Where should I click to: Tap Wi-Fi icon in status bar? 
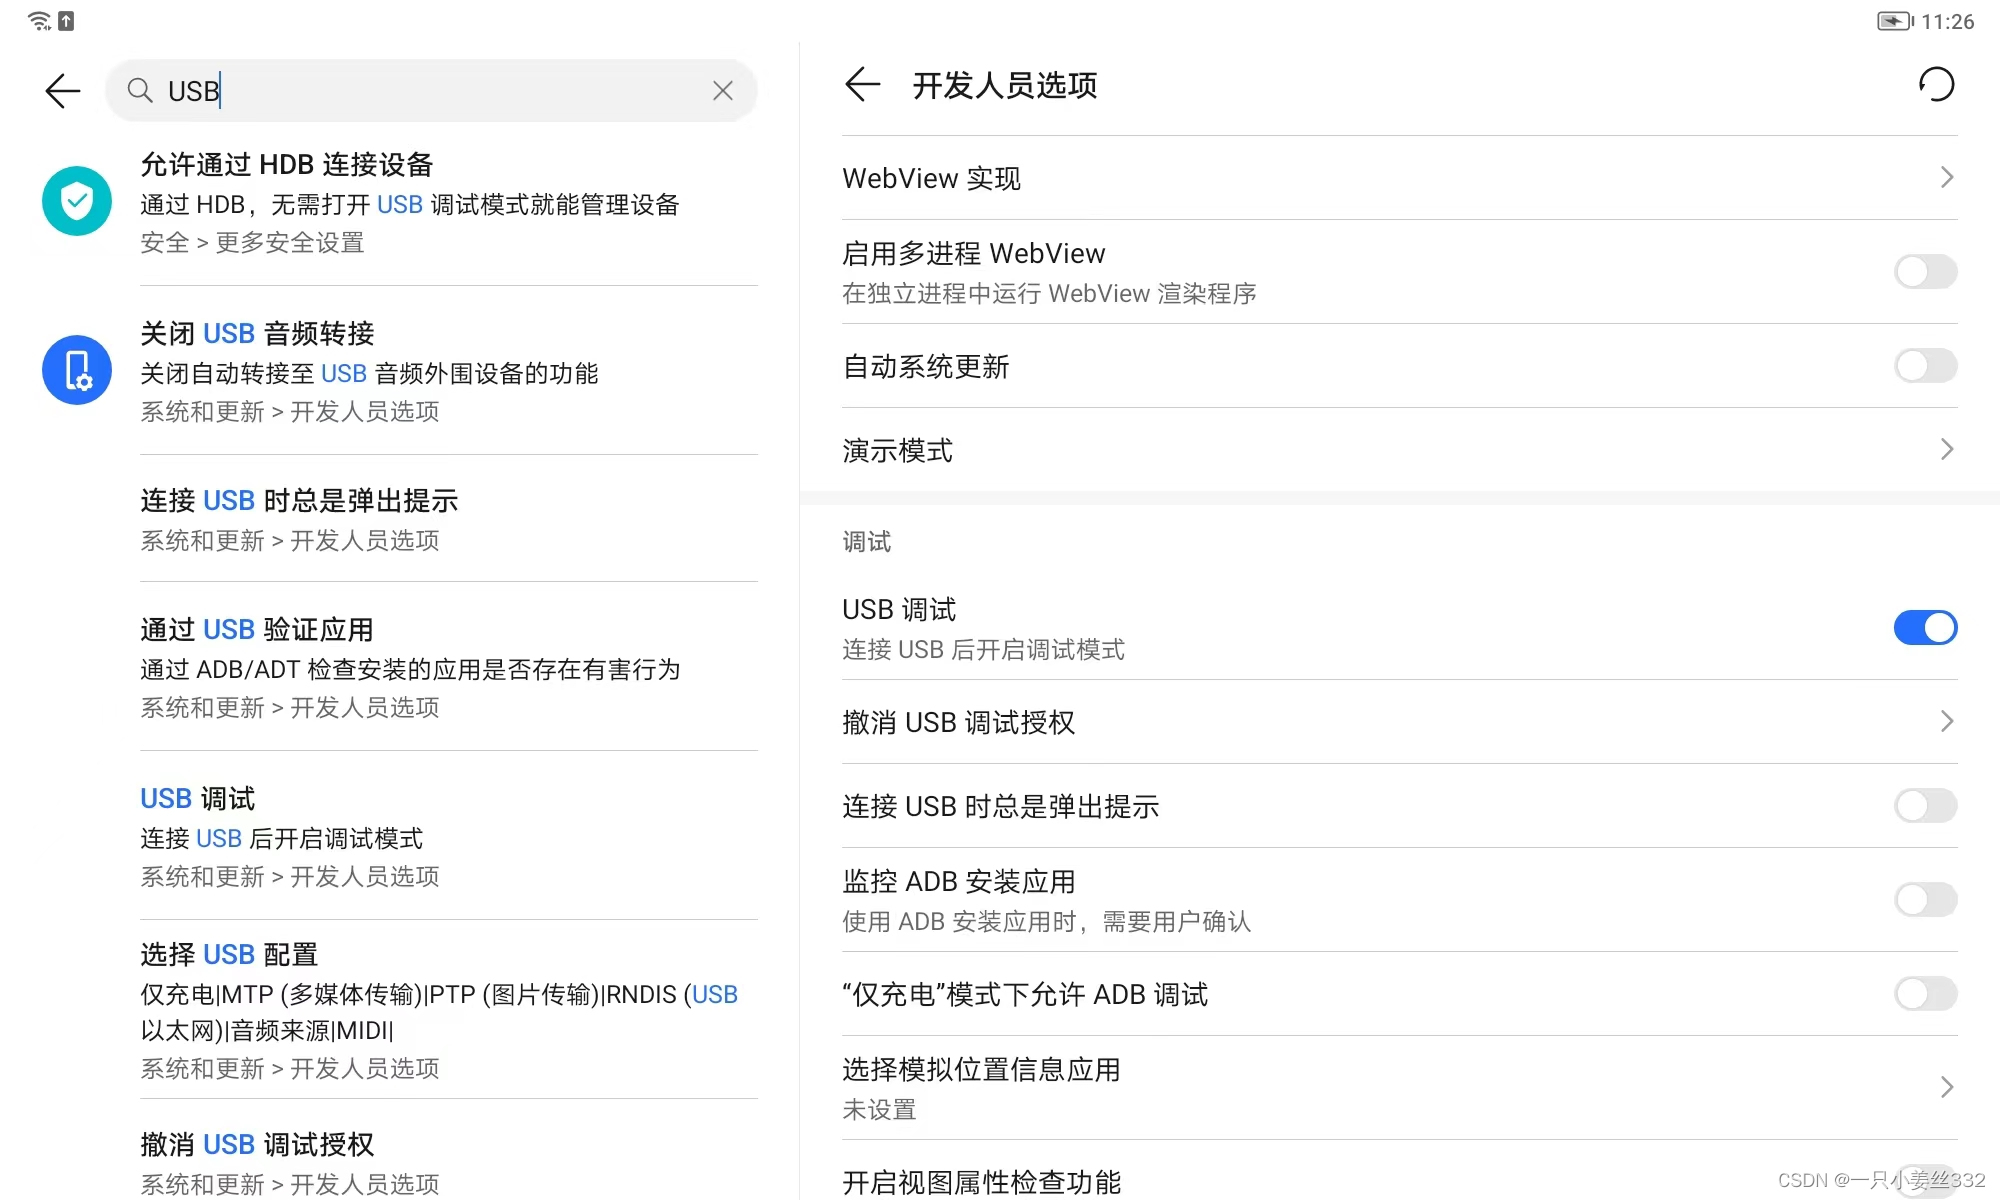(x=38, y=21)
